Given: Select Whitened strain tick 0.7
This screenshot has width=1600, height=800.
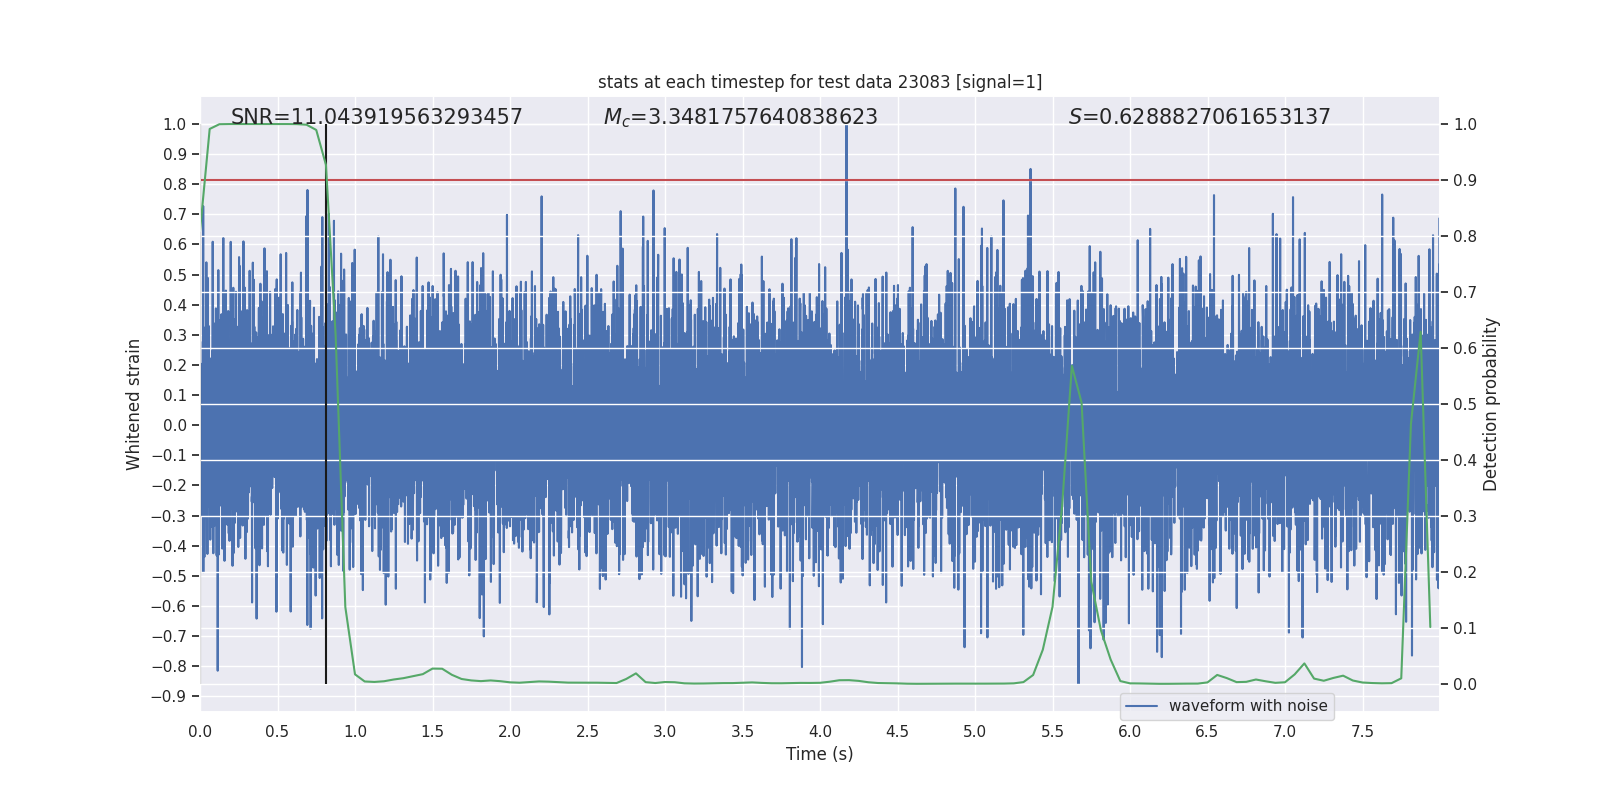Looking at the screenshot, I should click(175, 214).
